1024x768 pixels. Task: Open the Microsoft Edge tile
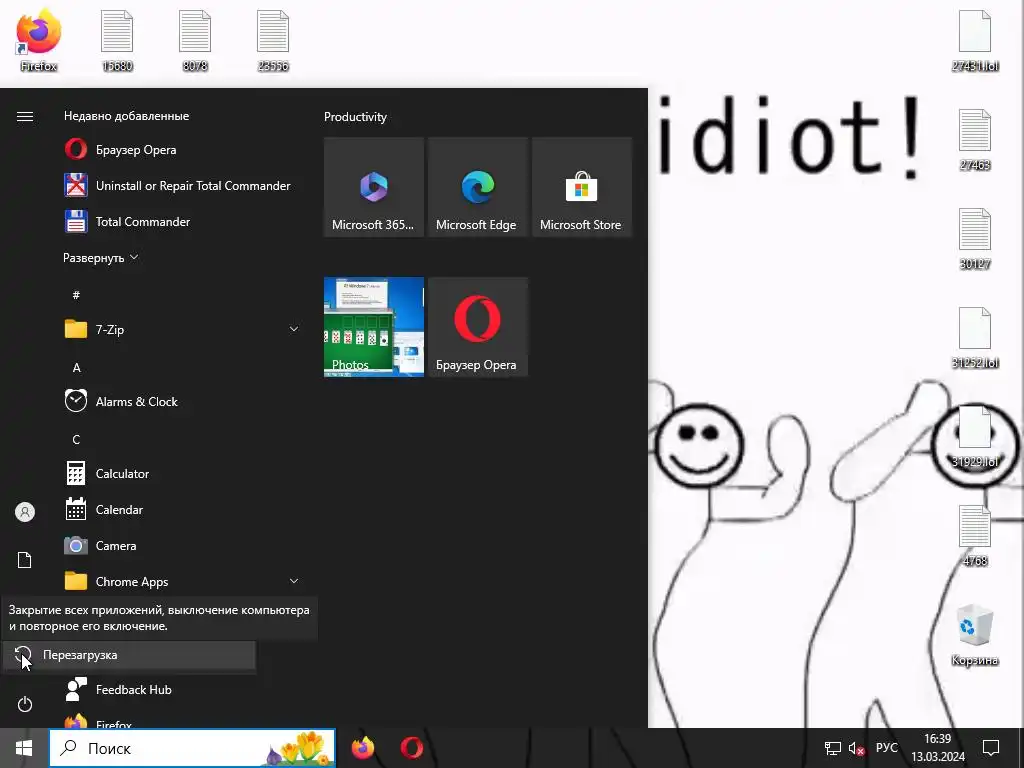[x=477, y=187]
